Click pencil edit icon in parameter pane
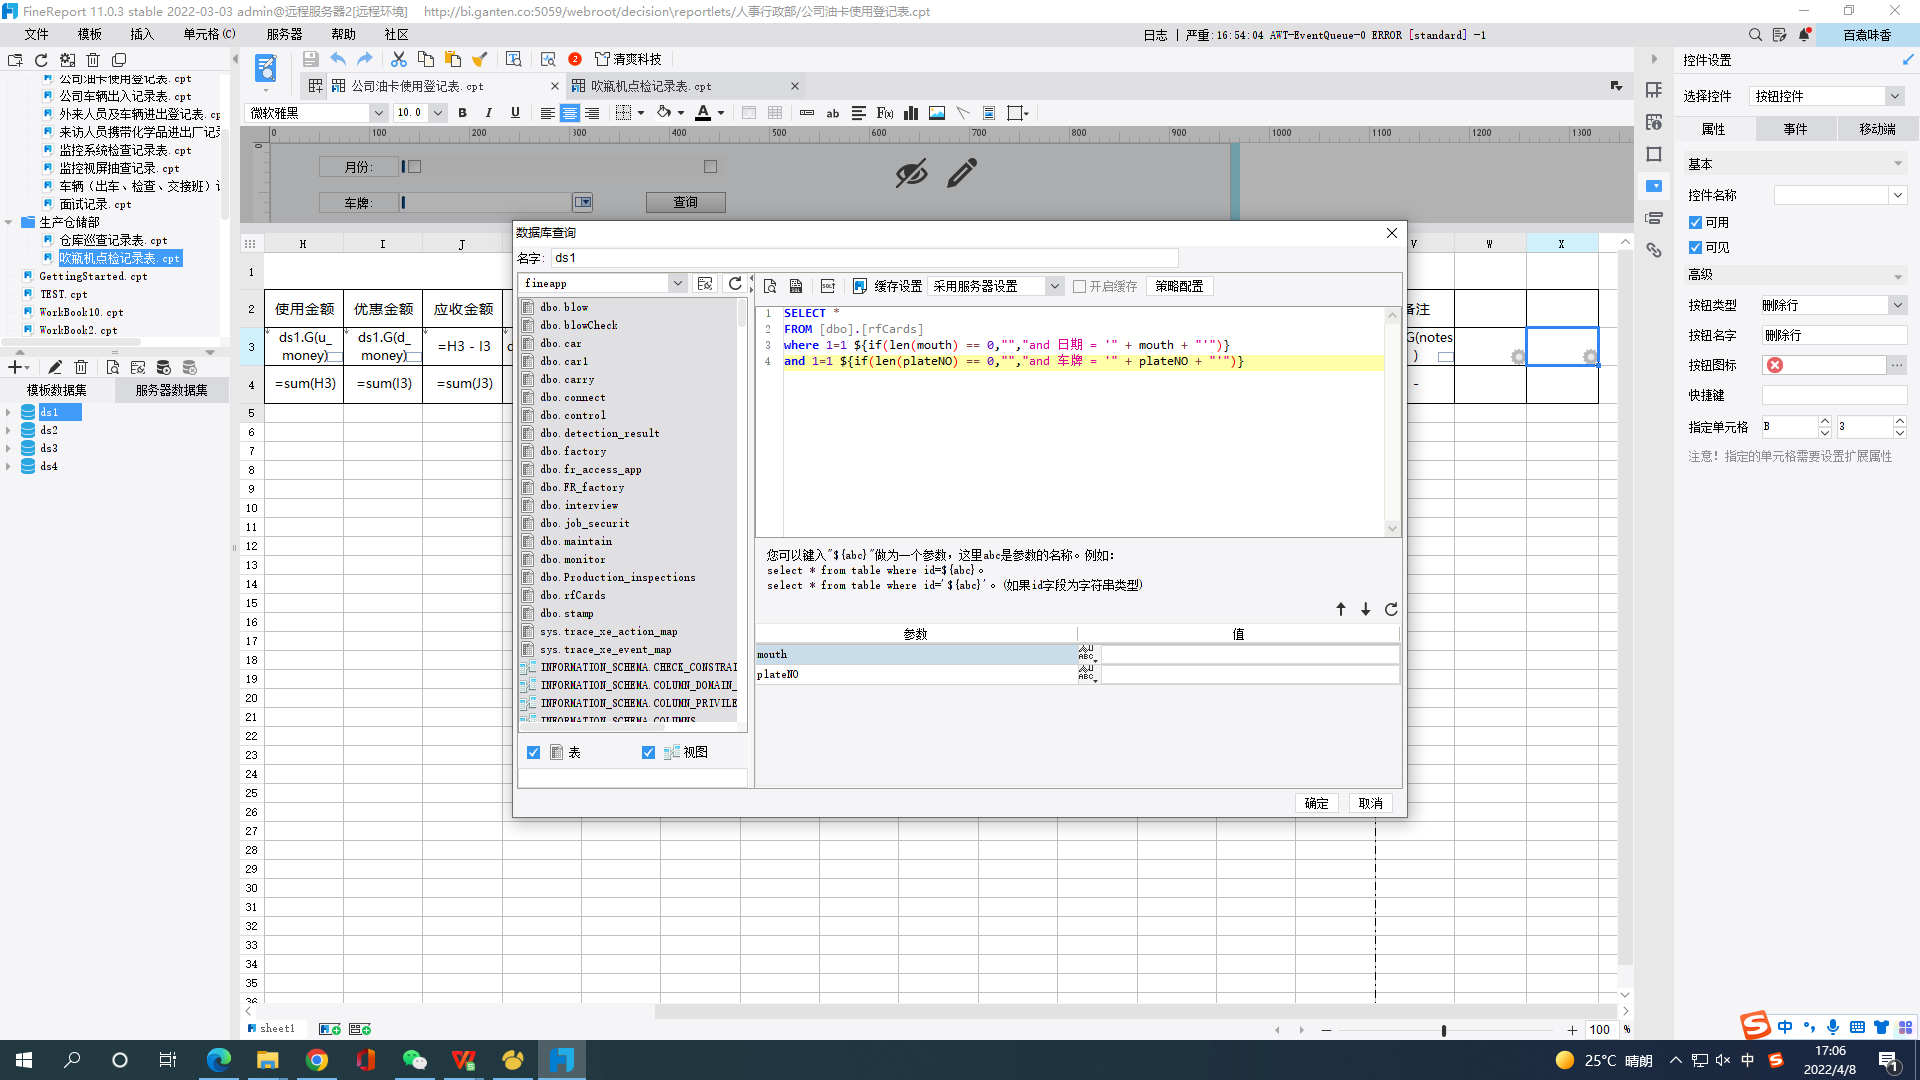This screenshot has height=1080, width=1920. [962, 173]
